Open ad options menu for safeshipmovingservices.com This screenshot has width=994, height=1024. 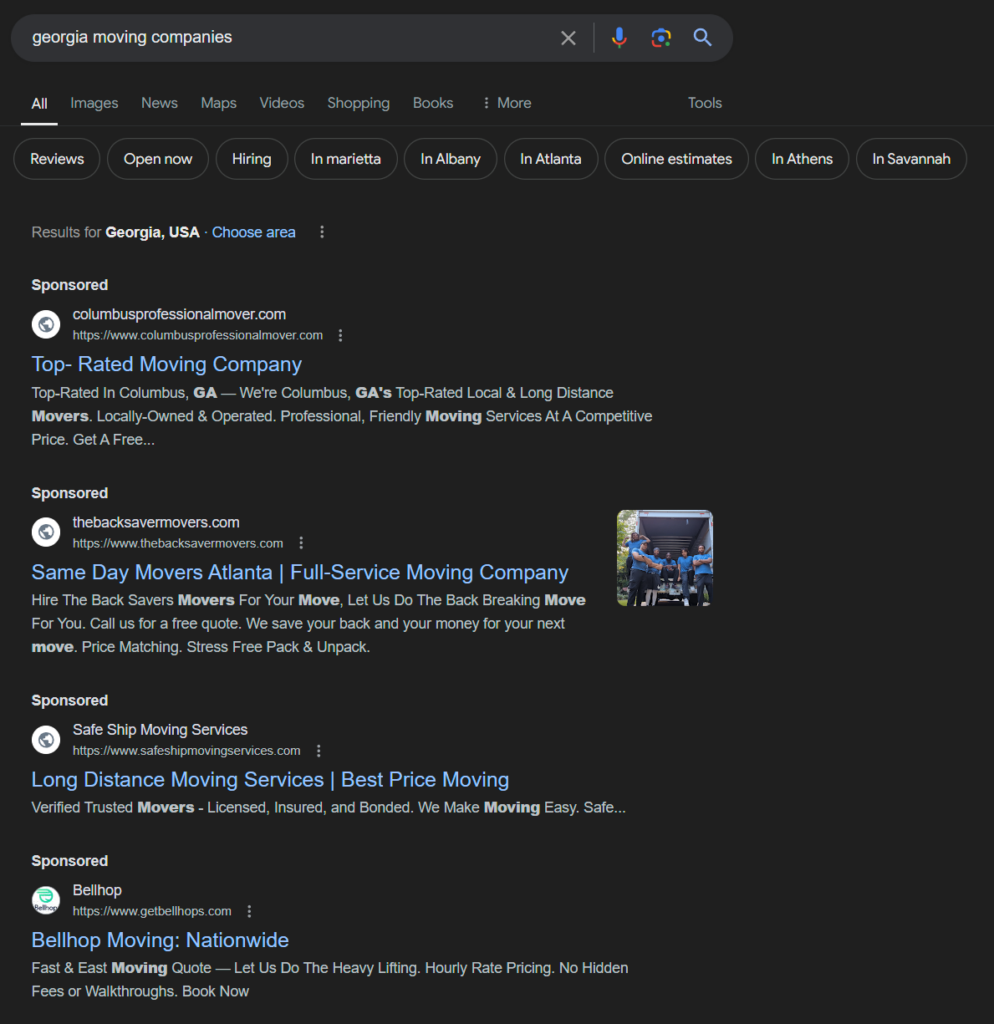point(319,751)
